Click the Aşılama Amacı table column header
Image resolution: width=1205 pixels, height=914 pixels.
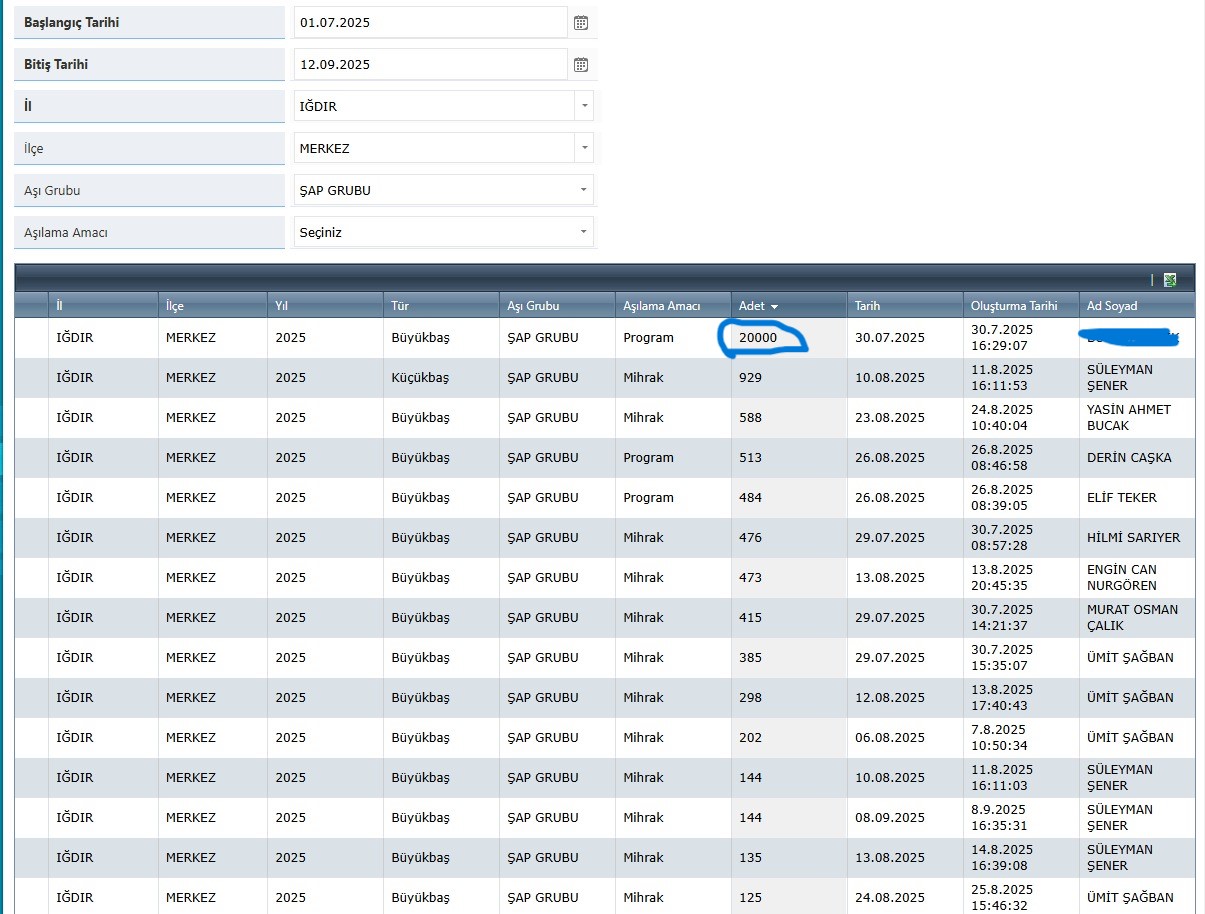661,306
